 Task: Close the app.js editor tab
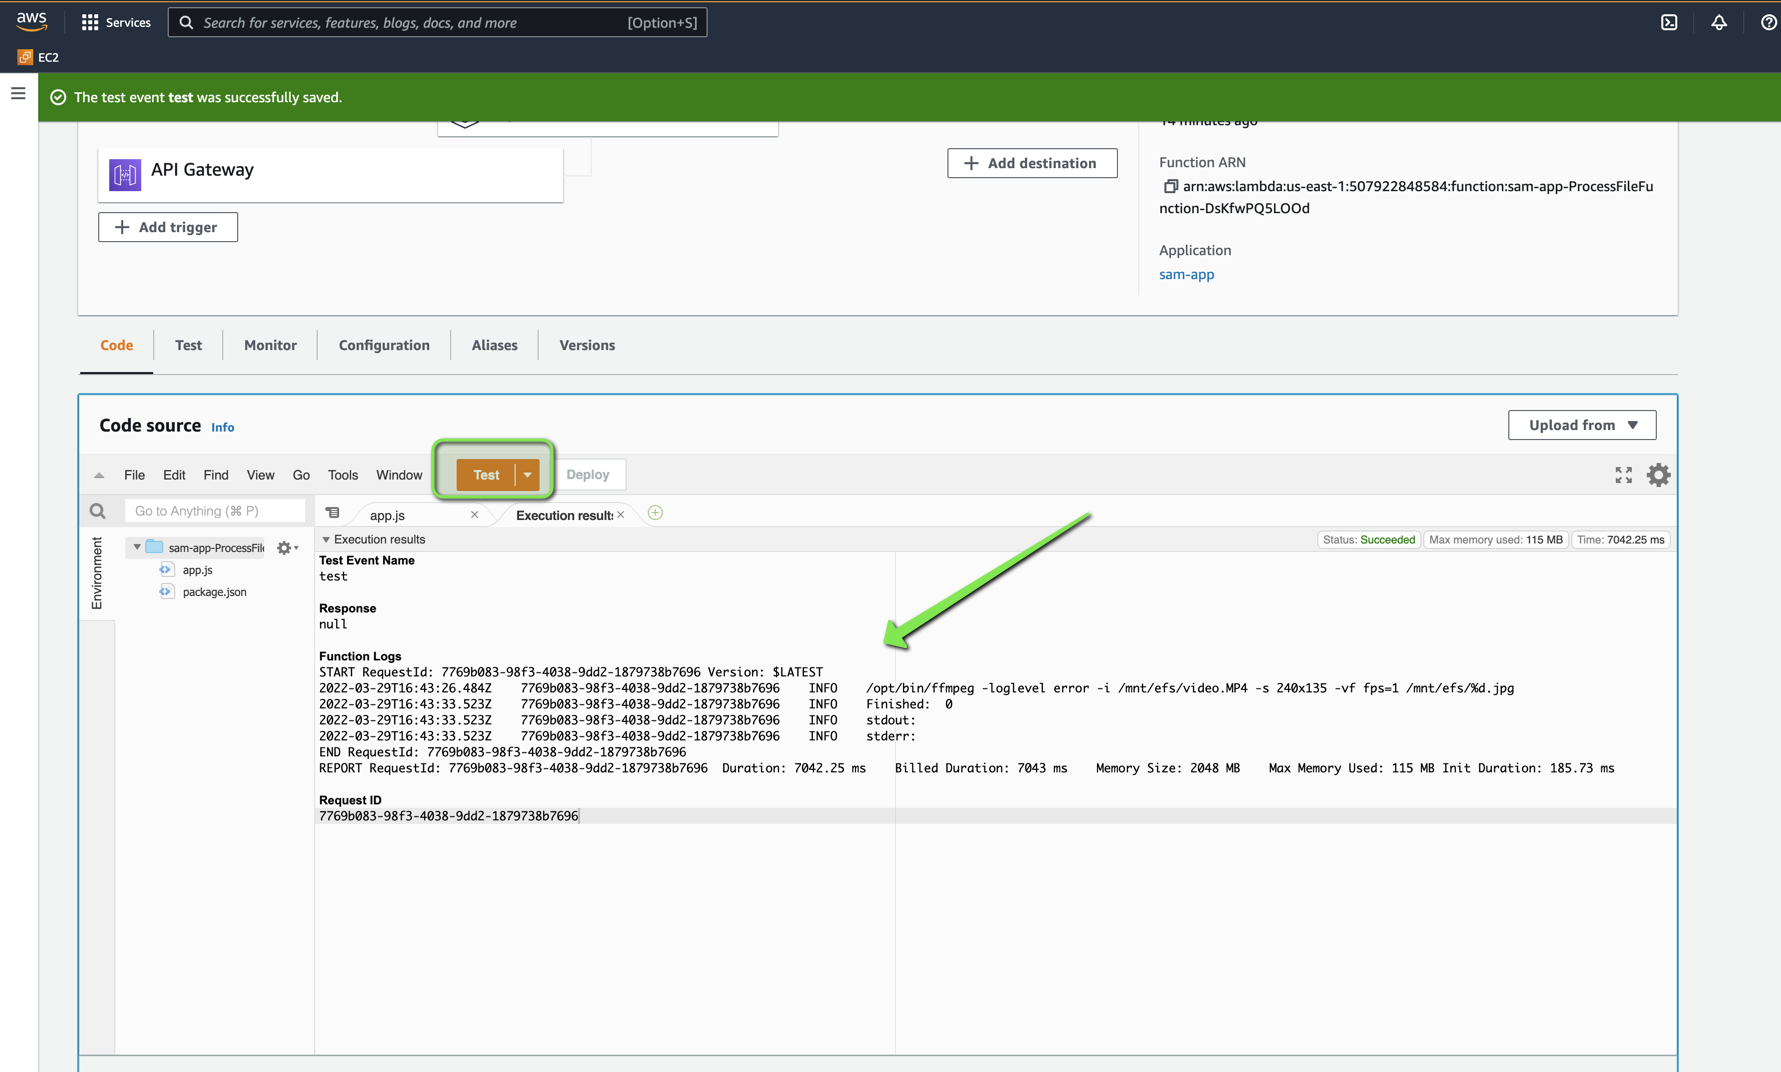[x=474, y=514]
